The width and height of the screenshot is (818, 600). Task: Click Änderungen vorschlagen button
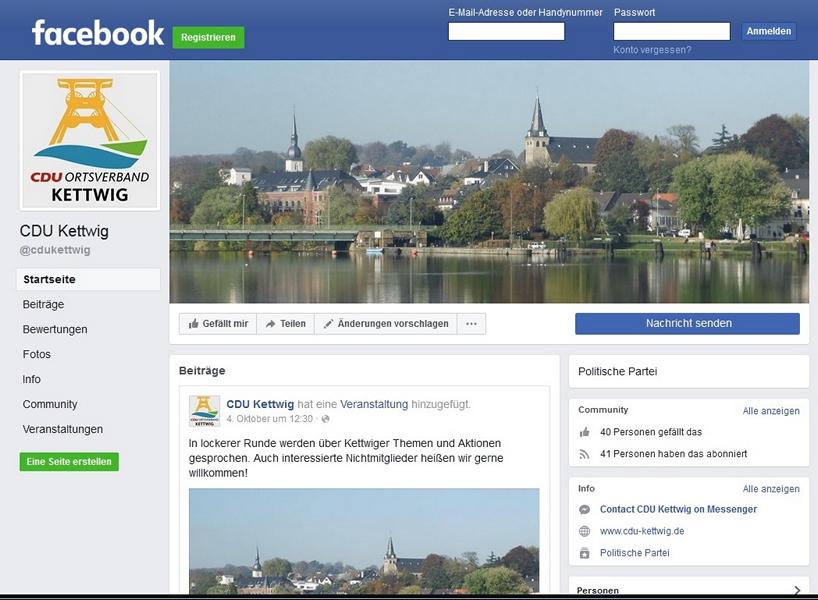click(x=386, y=323)
